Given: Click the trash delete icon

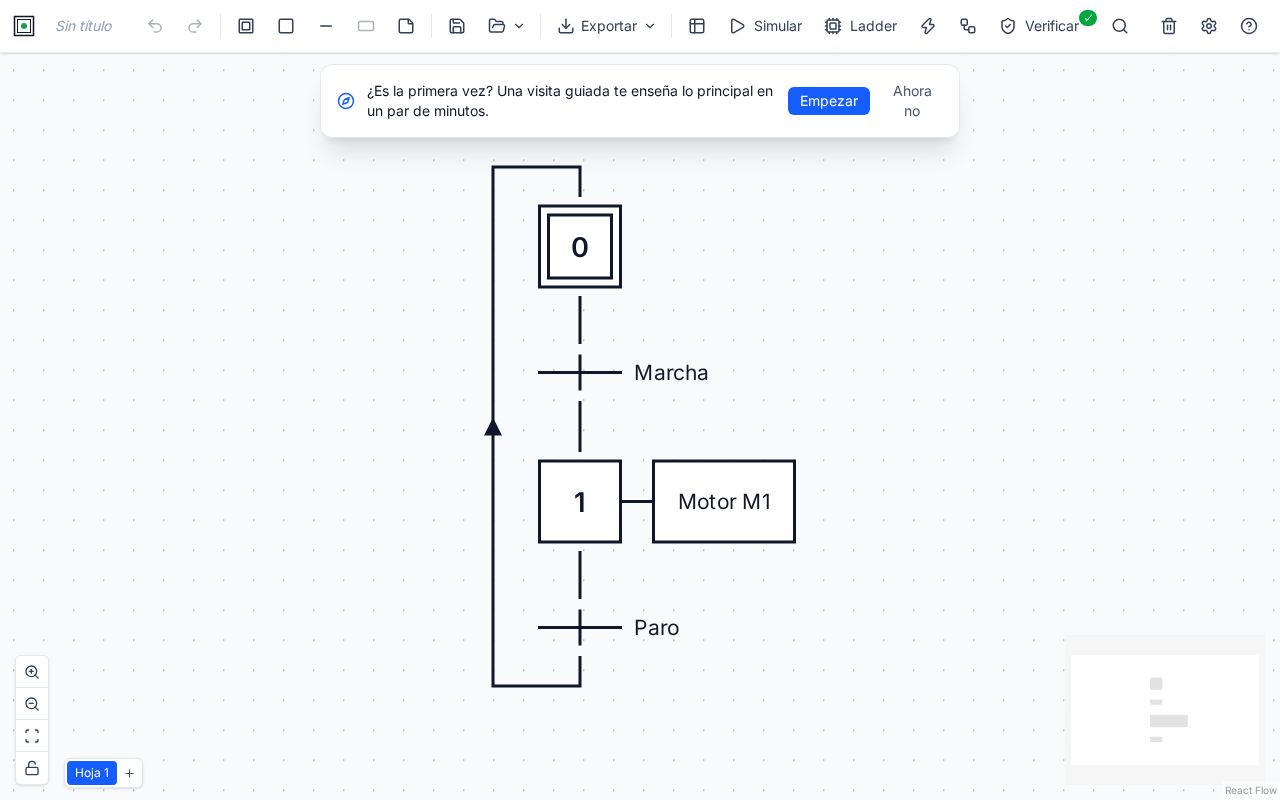Looking at the screenshot, I should click(1169, 26).
